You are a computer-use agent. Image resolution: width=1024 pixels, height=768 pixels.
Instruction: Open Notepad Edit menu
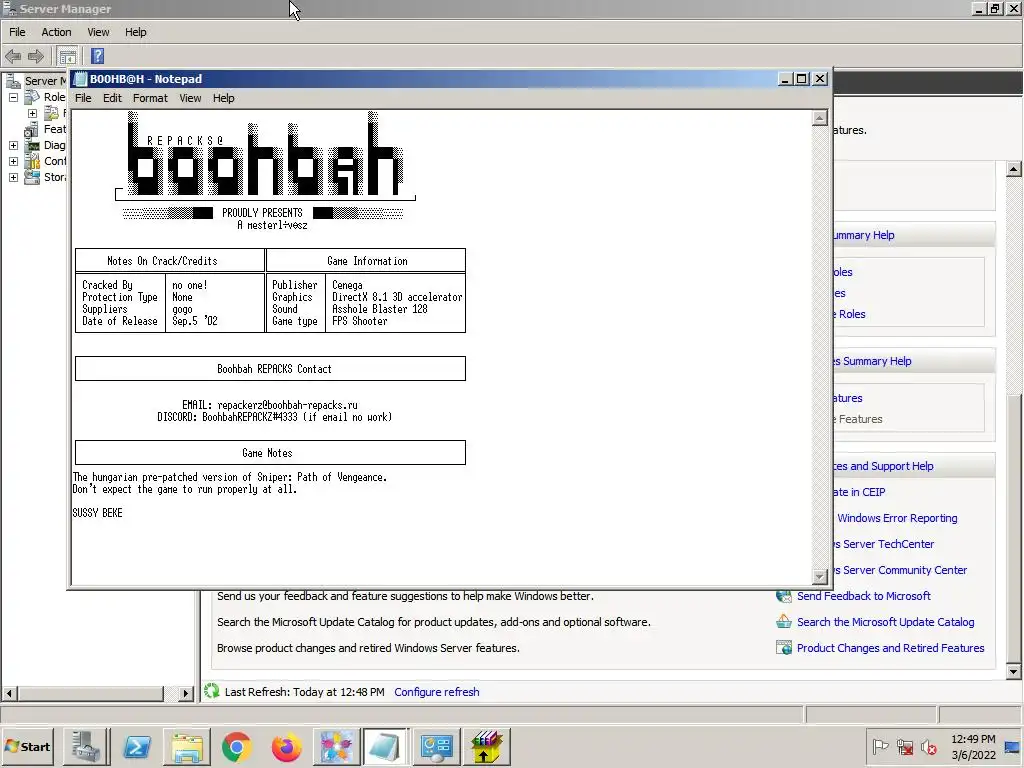pyautogui.click(x=112, y=98)
